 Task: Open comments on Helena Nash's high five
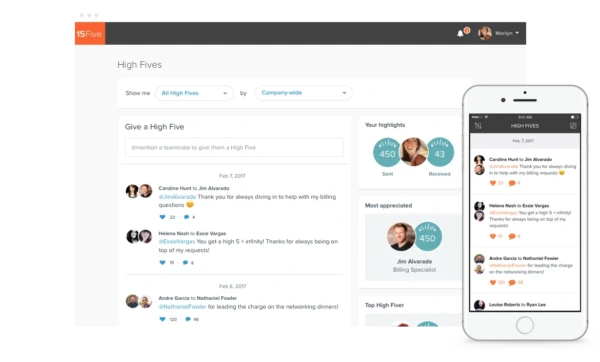tap(186, 263)
